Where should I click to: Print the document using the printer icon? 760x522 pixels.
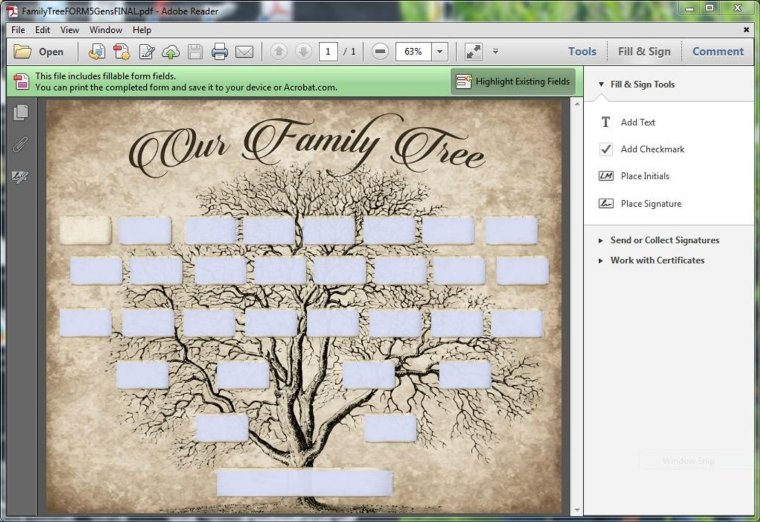[220, 52]
